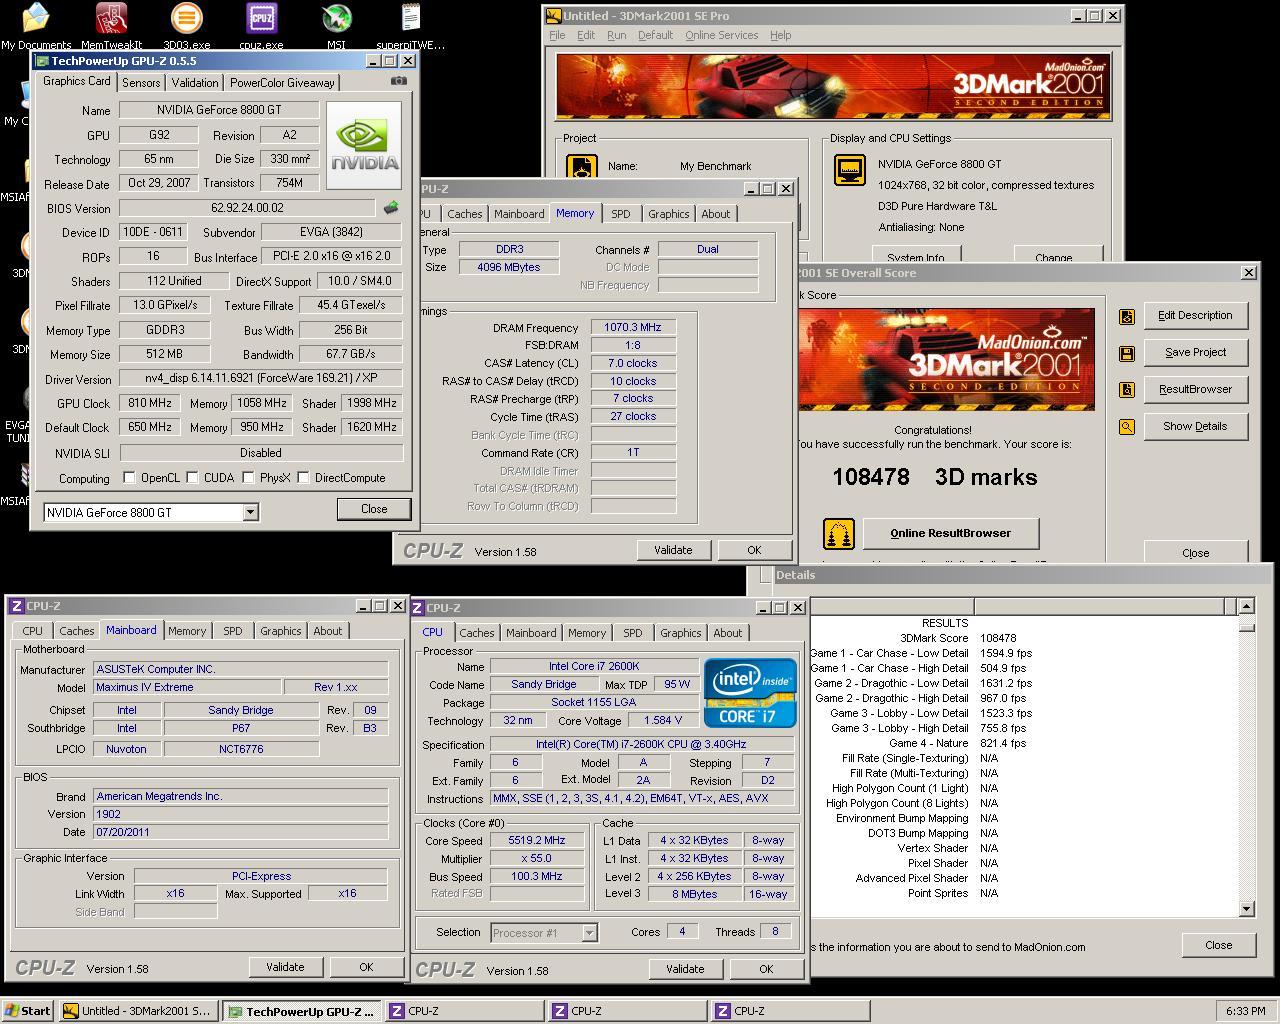The image size is (1280, 1024).
Task: Click the Show Details magnifier icon
Action: (1127, 427)
